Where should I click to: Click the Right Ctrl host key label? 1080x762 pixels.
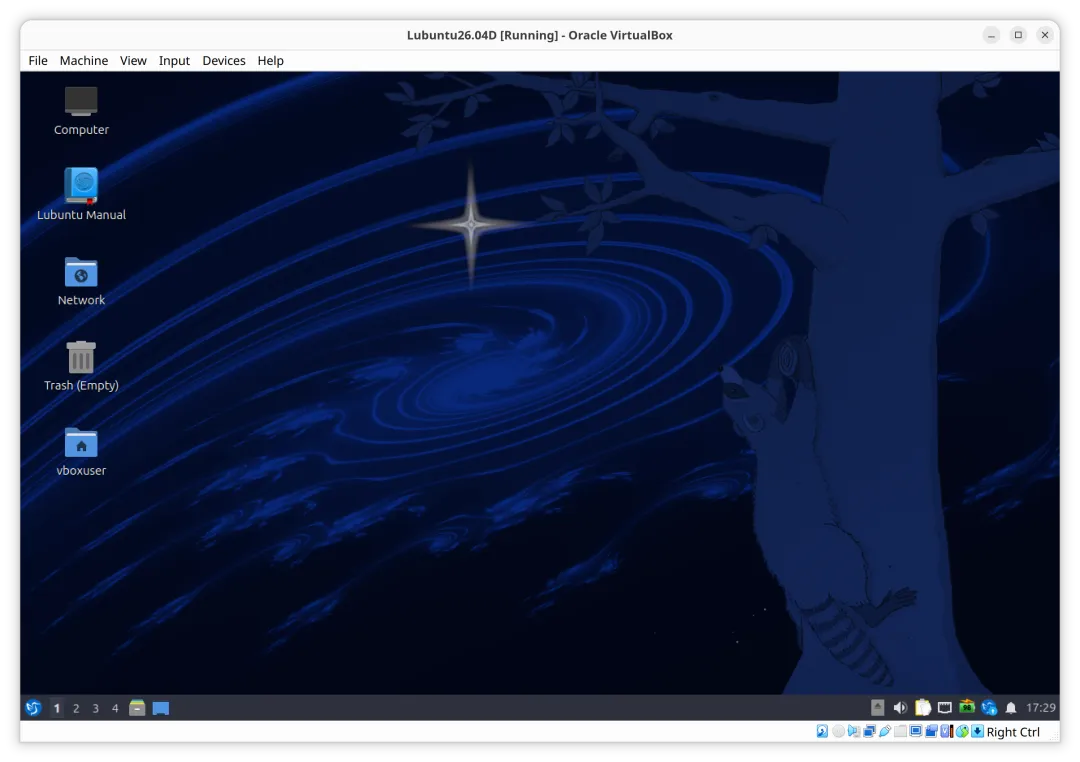click(1013, 732)
